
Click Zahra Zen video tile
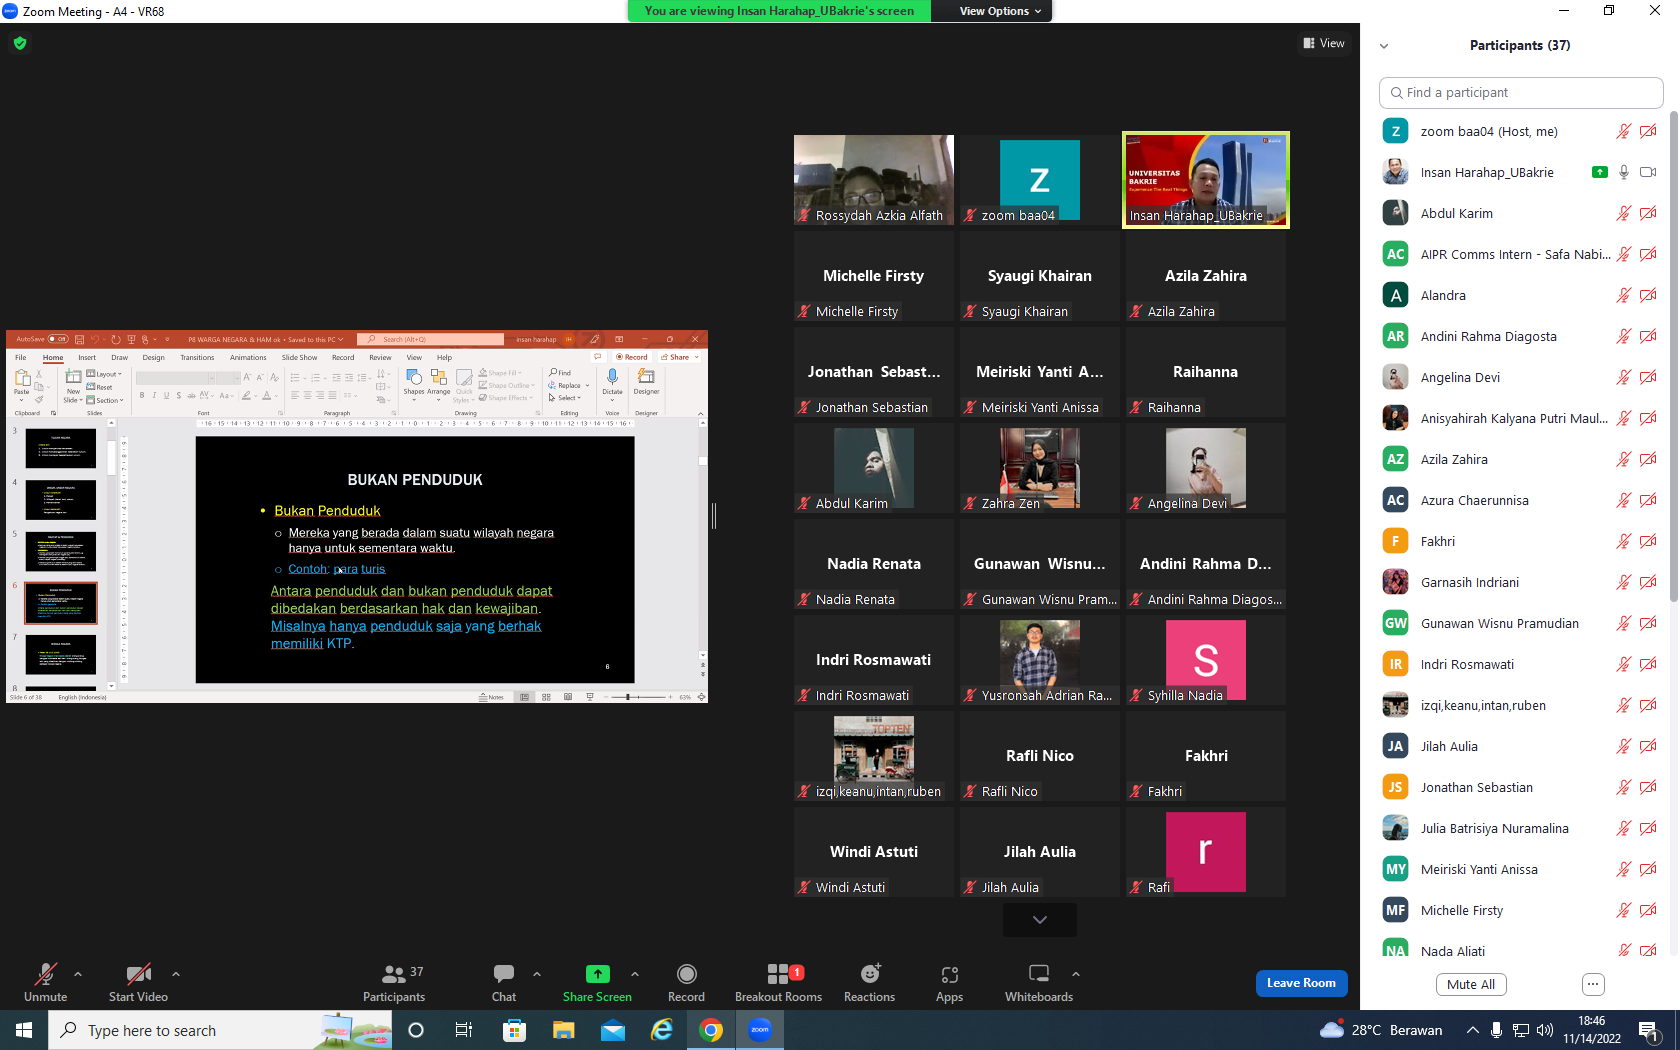click(1040, 468)
